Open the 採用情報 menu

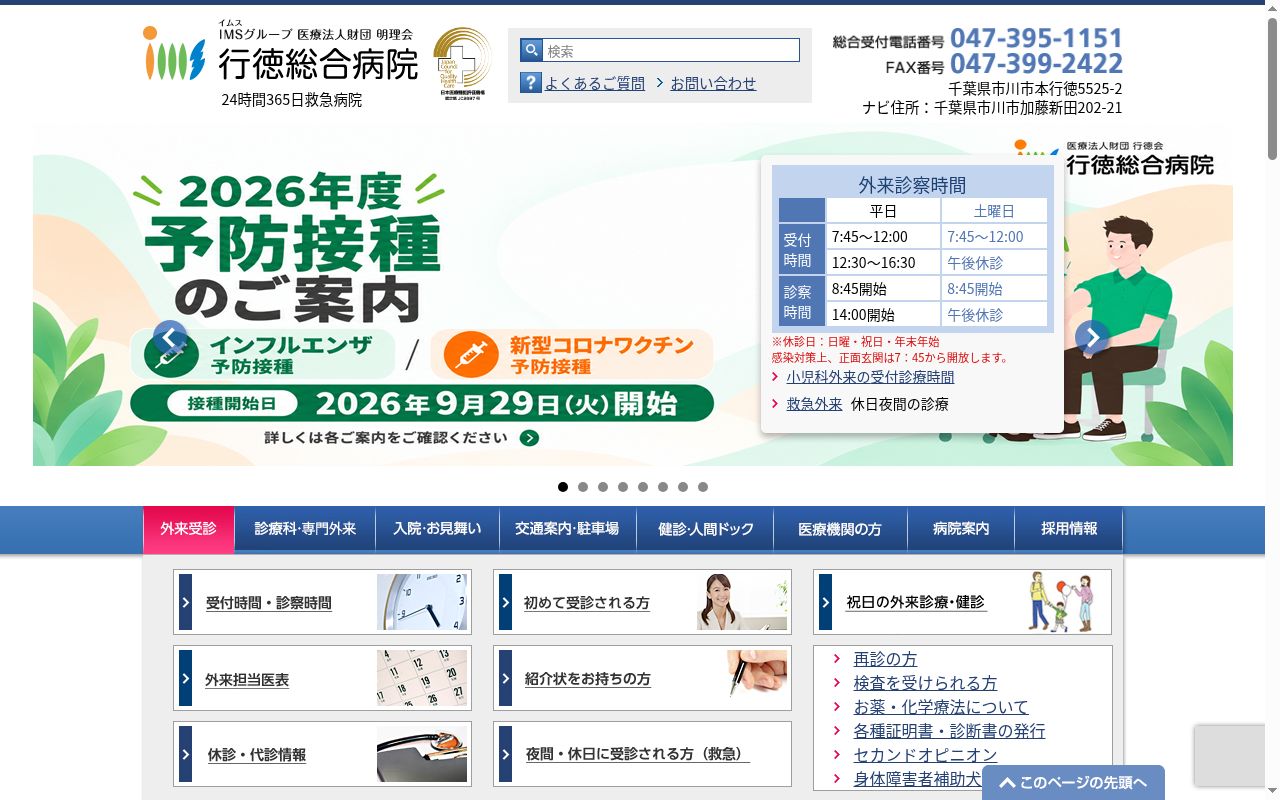tap(1069, 529)
